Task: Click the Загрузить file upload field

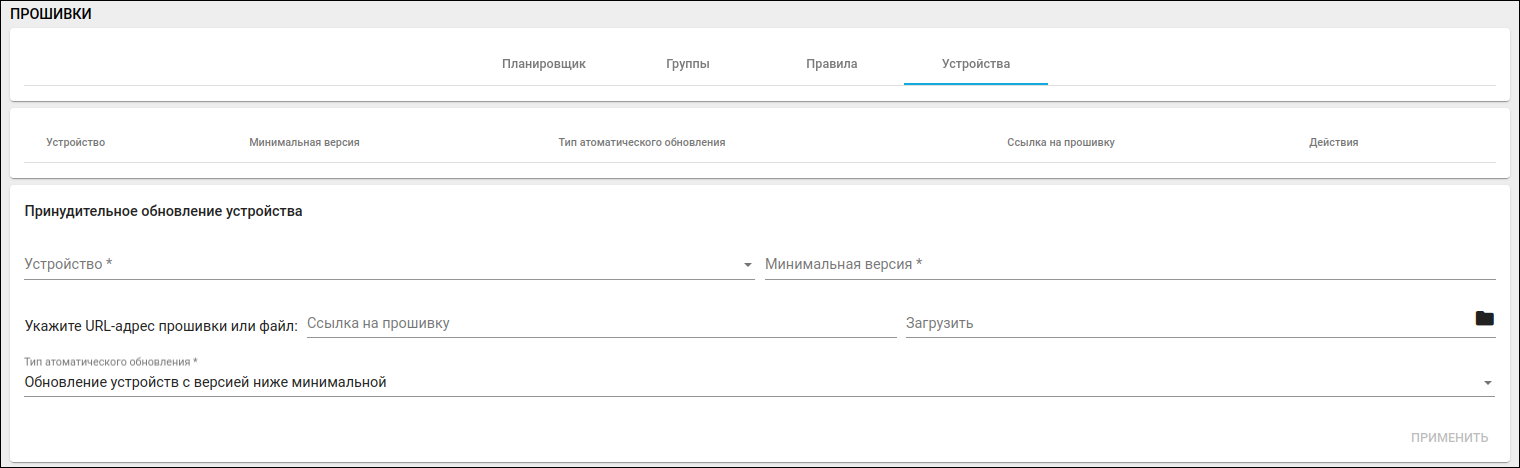Action: 1185,324
